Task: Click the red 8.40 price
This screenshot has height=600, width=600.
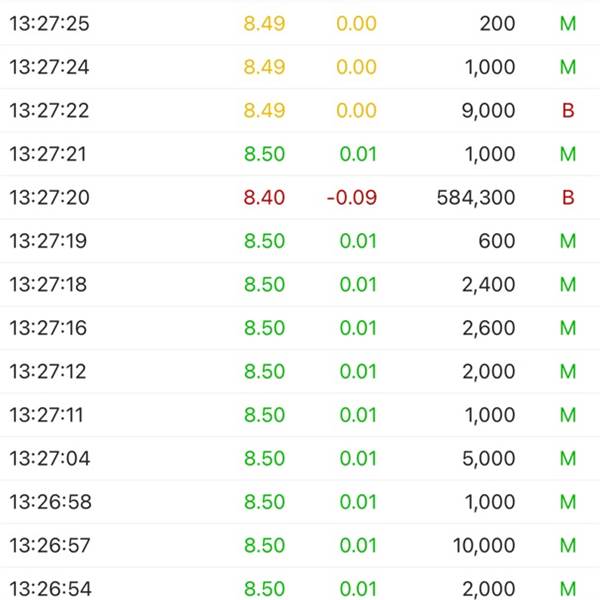Action: pyautogui.click(x=264, y=198)
